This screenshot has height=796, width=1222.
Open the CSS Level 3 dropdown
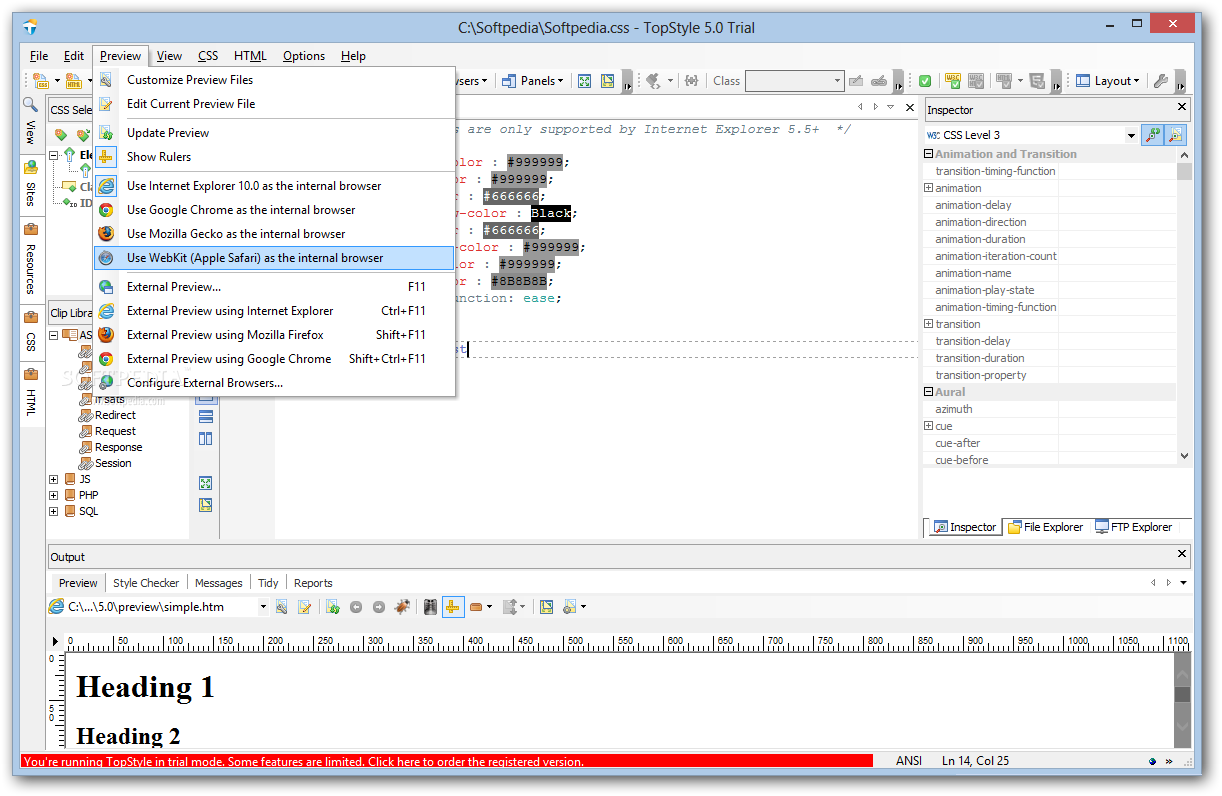(x=1131, y=135)
